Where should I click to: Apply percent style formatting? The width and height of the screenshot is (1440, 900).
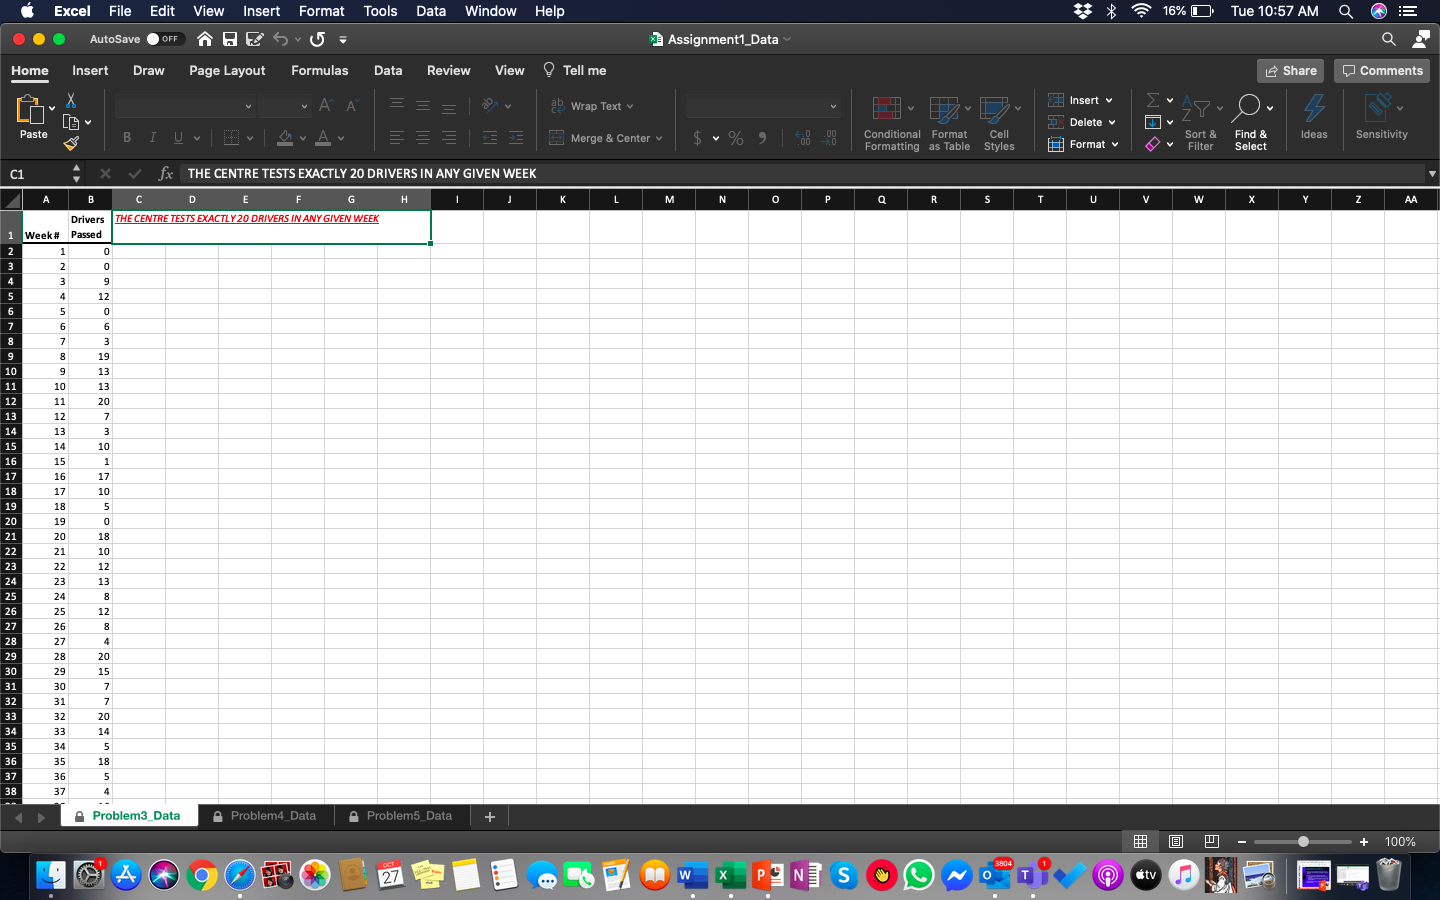point(736,138)
